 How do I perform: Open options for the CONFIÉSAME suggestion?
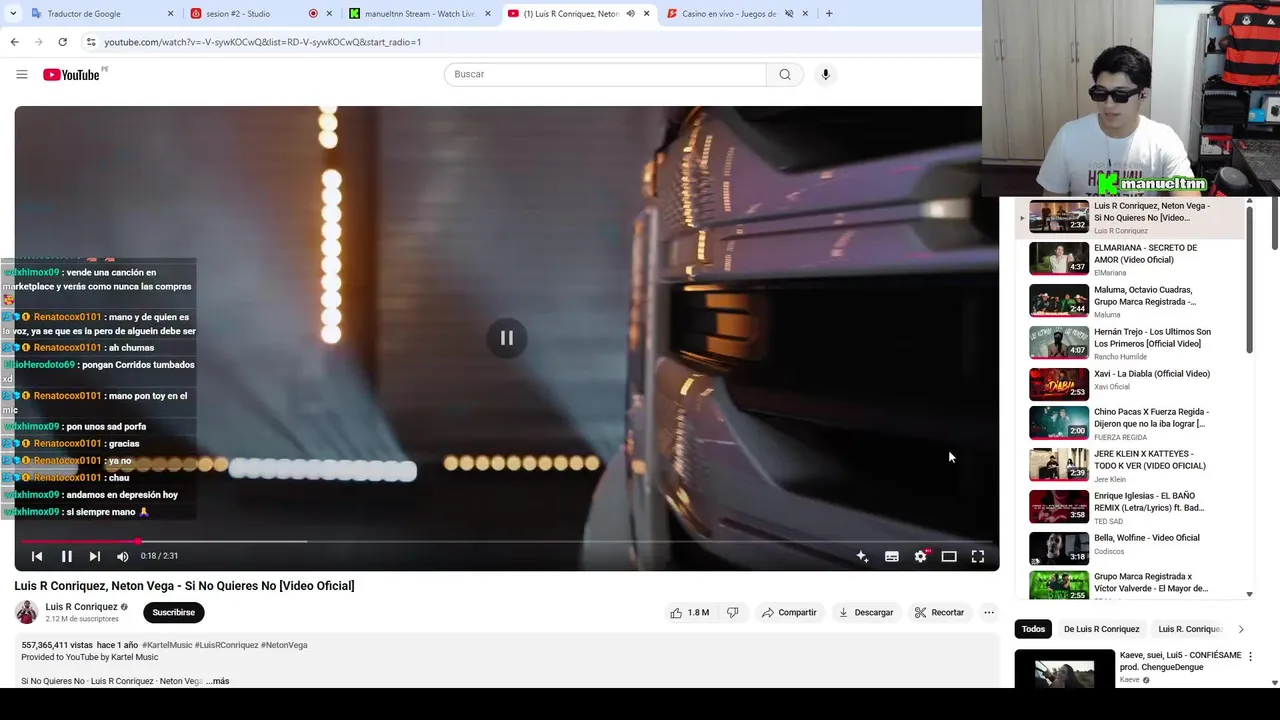point(1250,657)
